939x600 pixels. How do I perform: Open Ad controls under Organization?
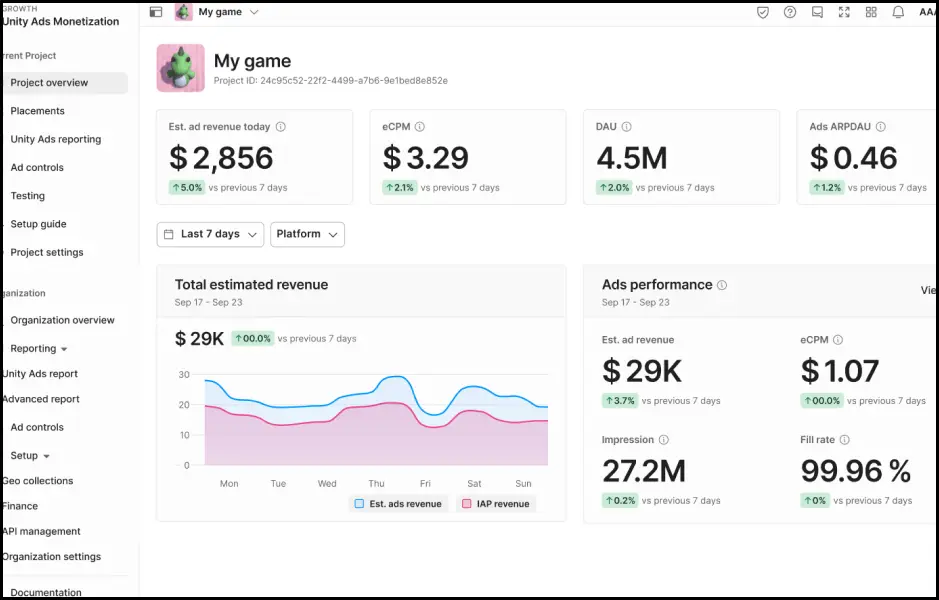[x=37, y=427]
